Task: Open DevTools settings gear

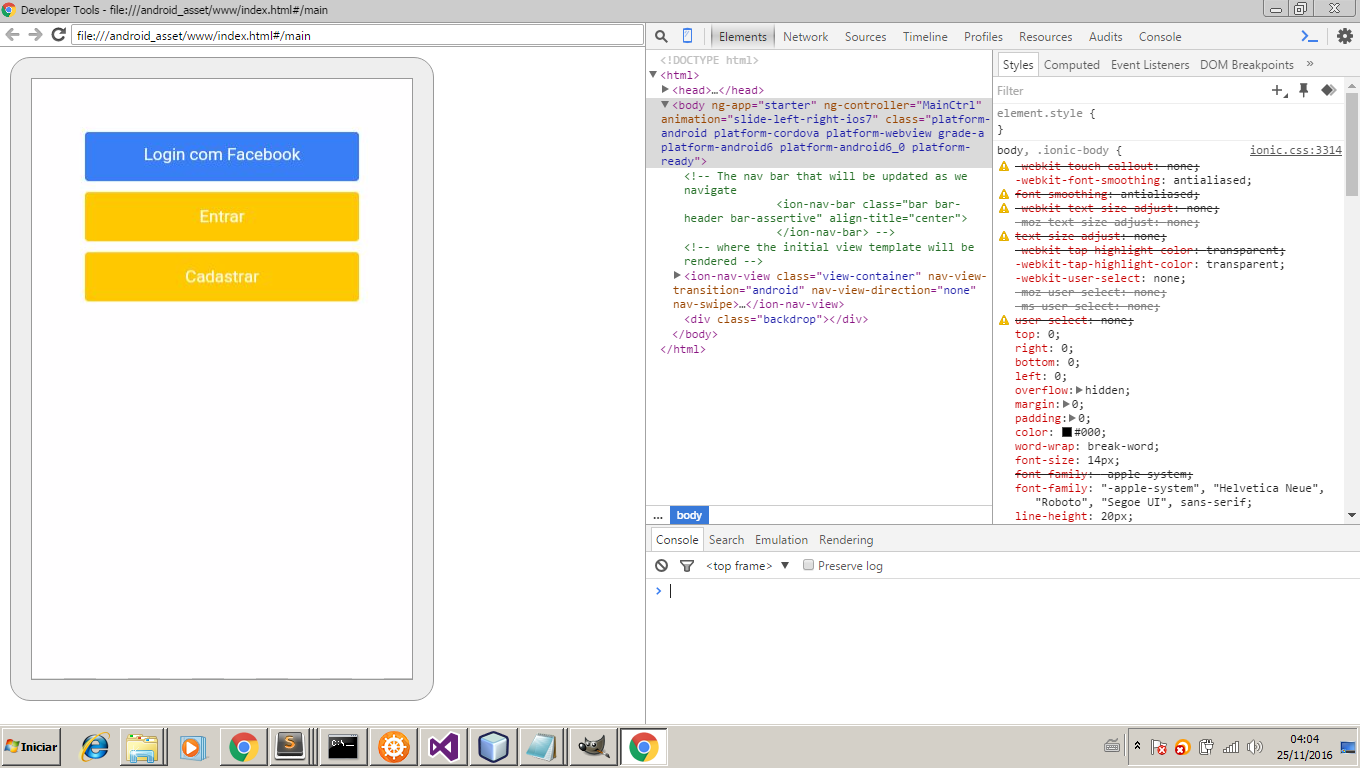Action: [1344, 37]
